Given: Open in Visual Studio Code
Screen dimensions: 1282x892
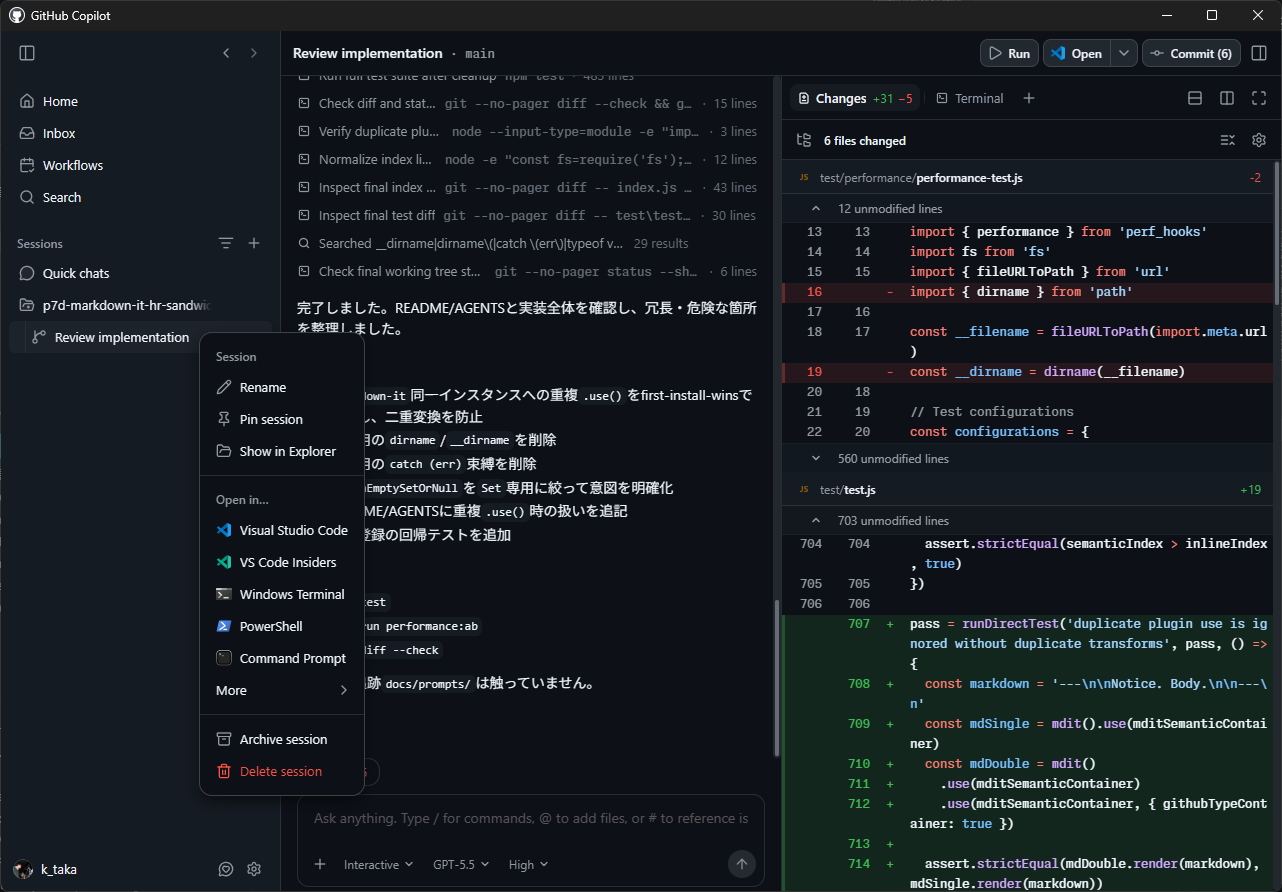Looking at the screenshot, I should click(x=282, y=530).
